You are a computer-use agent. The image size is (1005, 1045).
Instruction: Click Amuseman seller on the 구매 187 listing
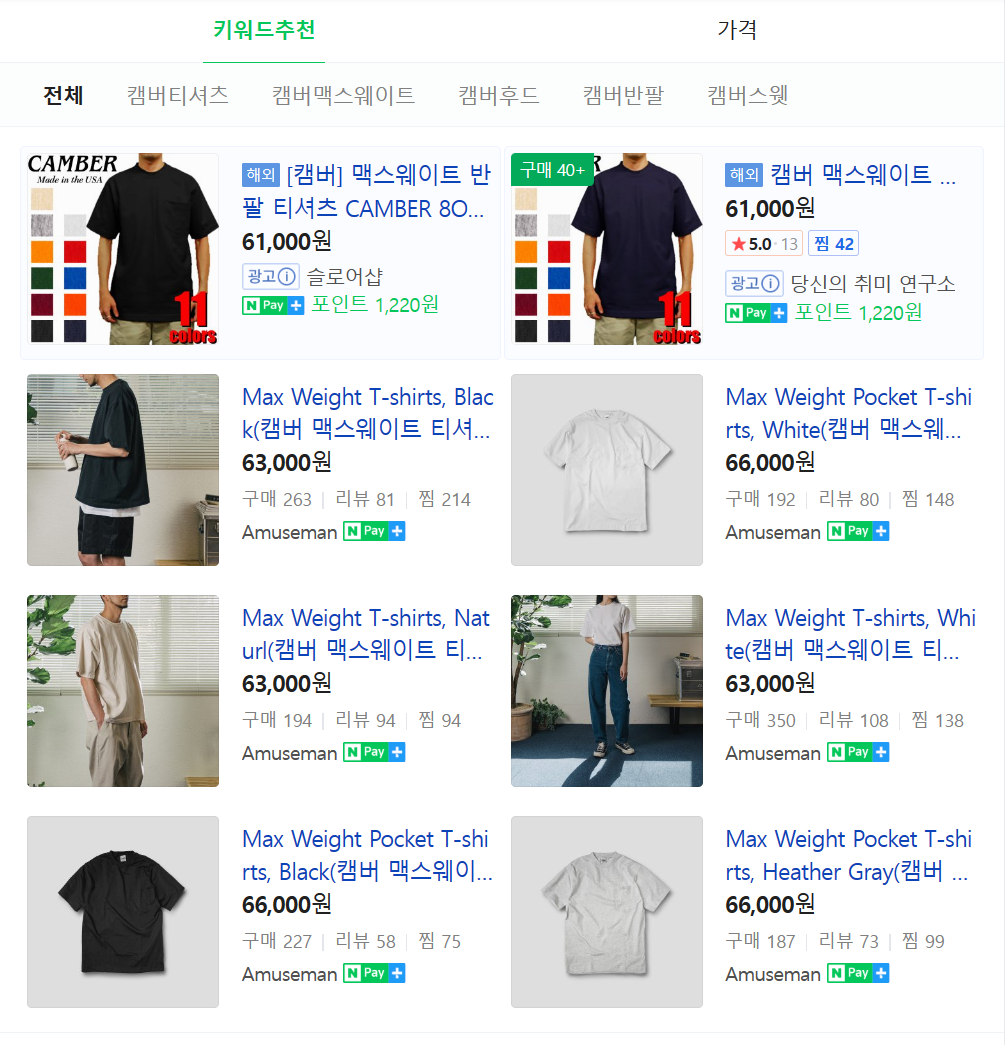pos(773,974)
